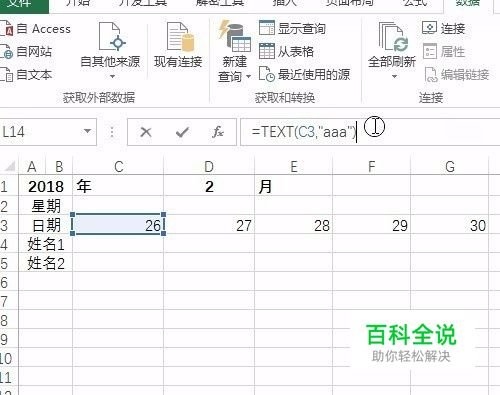Open From Other Sources (自其他来源)
Viewport: 500px width, 395px height.
[x=110, y=45]
